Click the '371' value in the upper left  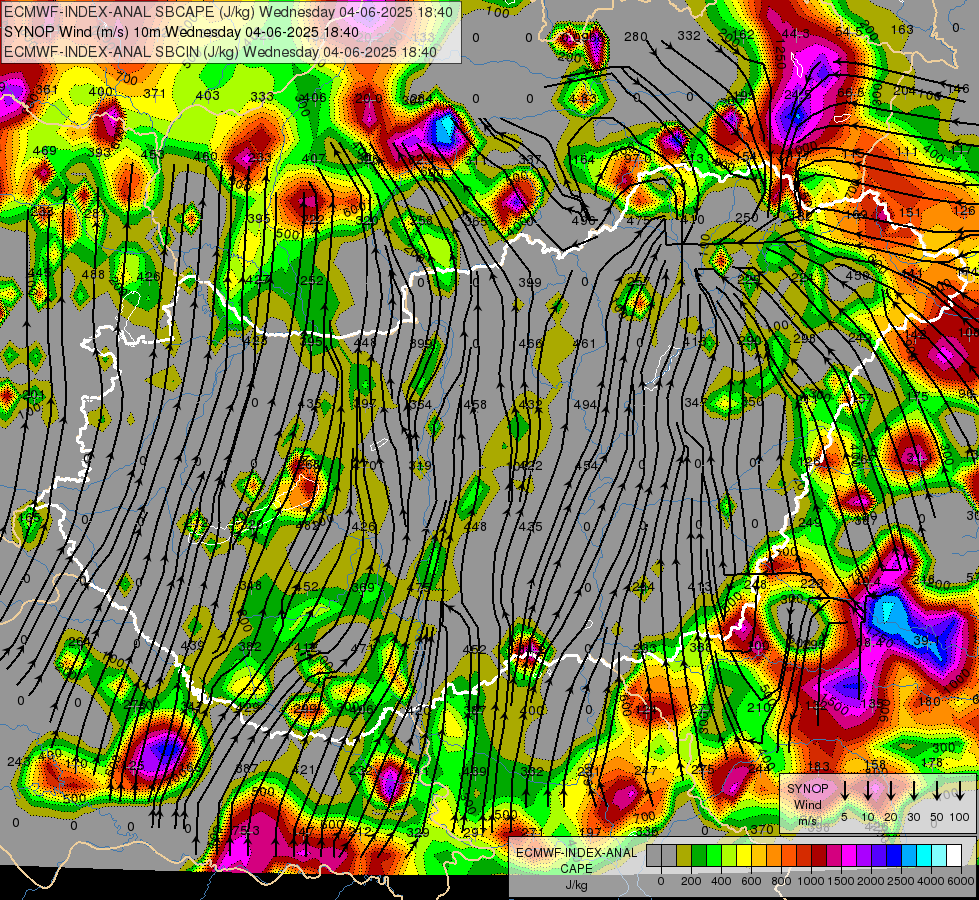154,94
